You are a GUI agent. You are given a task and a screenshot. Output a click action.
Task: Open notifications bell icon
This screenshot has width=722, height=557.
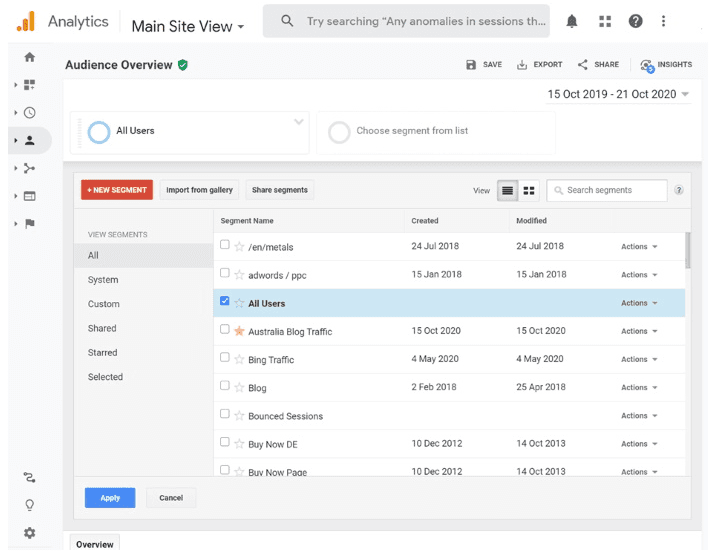572,21
